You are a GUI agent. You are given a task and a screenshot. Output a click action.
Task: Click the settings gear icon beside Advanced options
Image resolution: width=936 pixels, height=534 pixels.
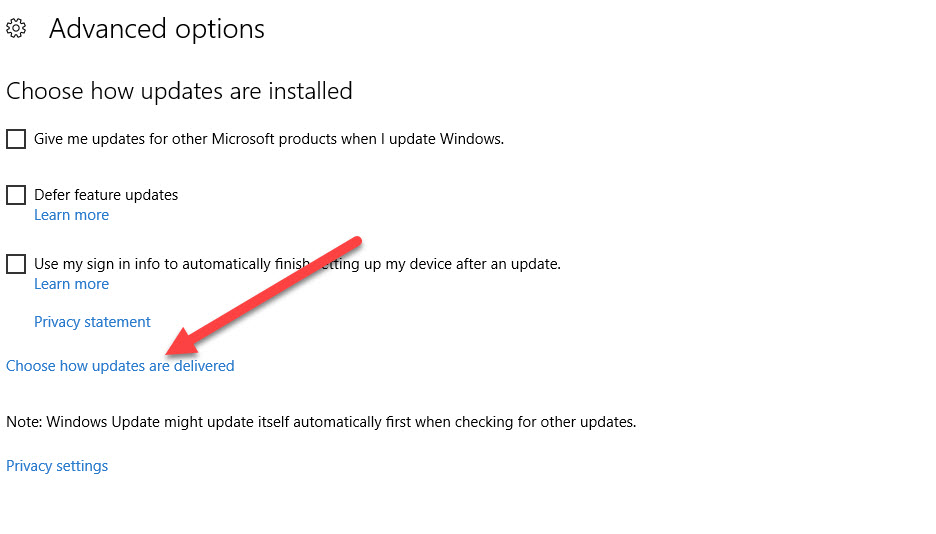point(16,29)
